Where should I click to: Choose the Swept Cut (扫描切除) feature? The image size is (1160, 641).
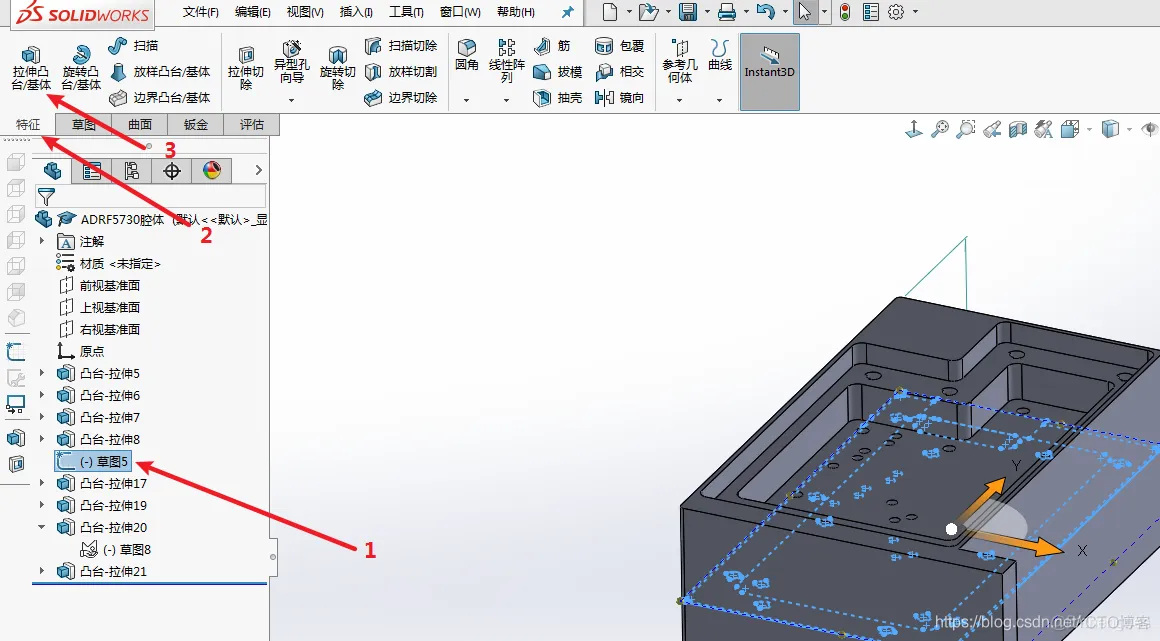coord(401,46)
